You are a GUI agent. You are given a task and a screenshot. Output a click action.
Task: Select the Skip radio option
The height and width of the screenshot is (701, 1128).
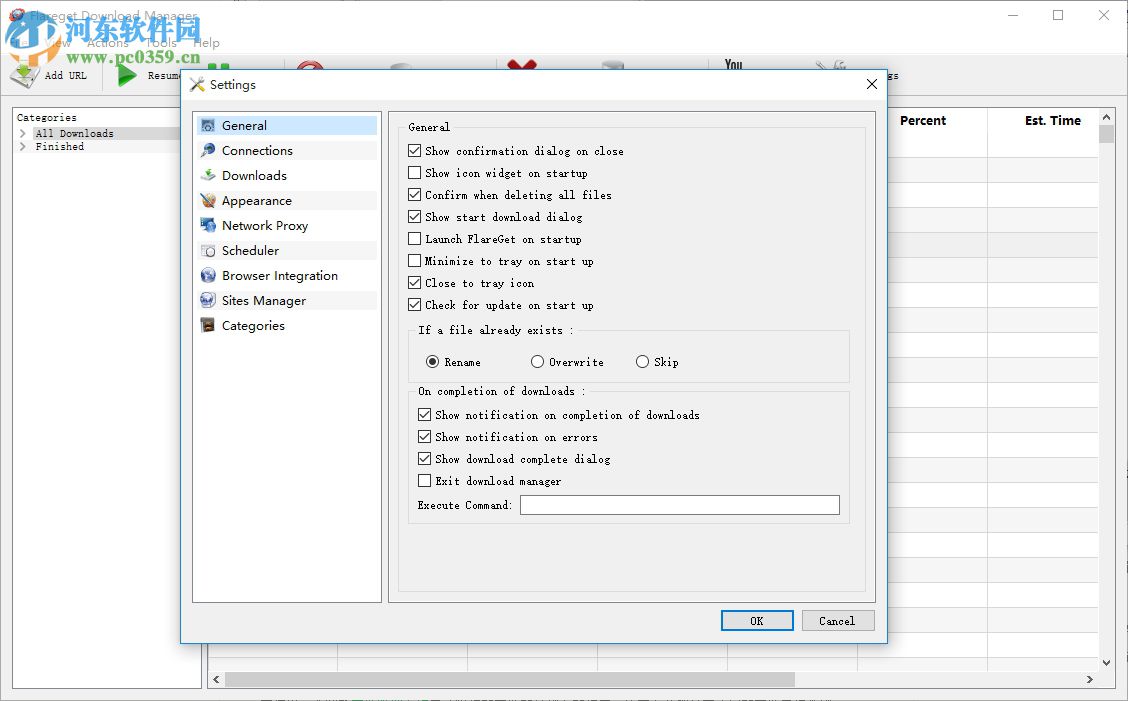click(642, 361)
